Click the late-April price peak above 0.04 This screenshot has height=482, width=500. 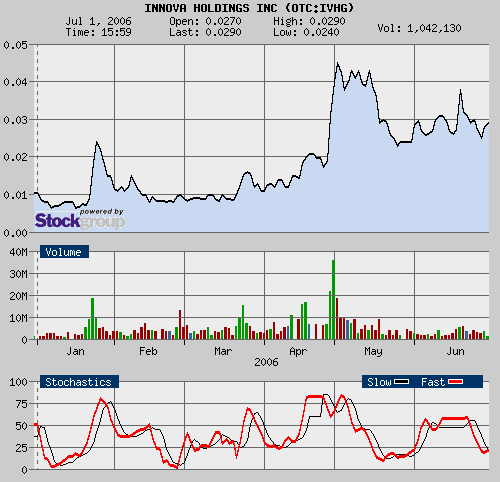coord(337,63)
